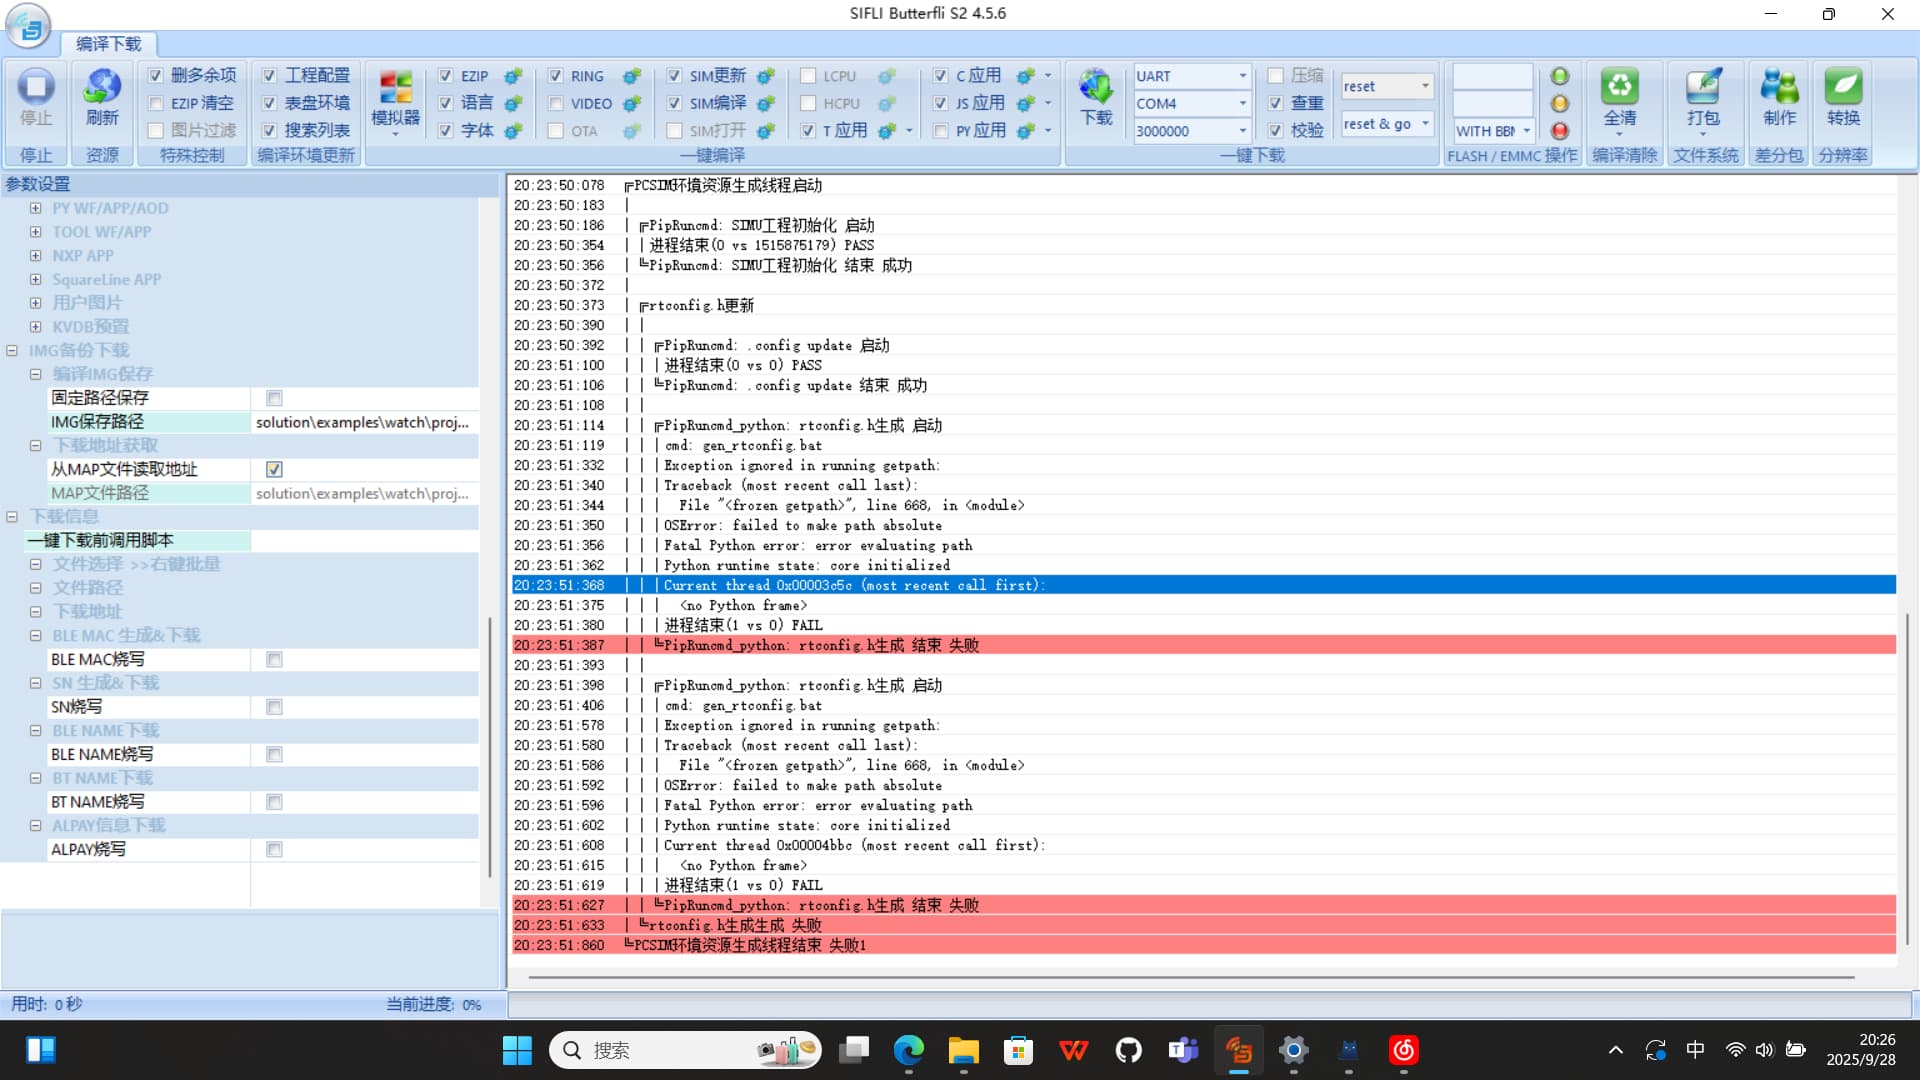
Task: Click the red FLASH status light
Action: click(1559, 131)
